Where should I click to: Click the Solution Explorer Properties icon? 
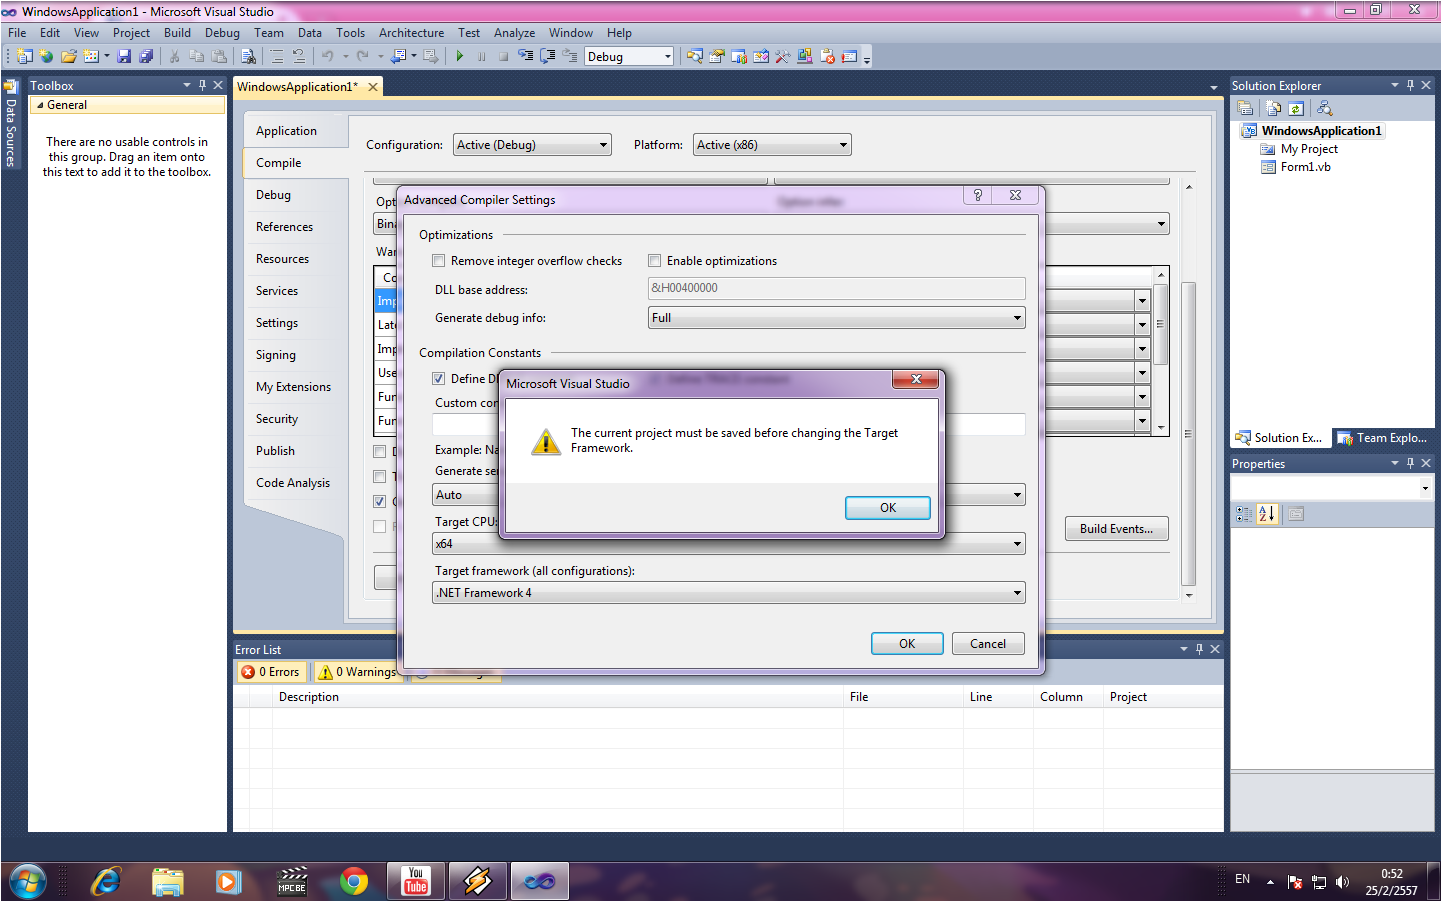[x=1245, y=108]
